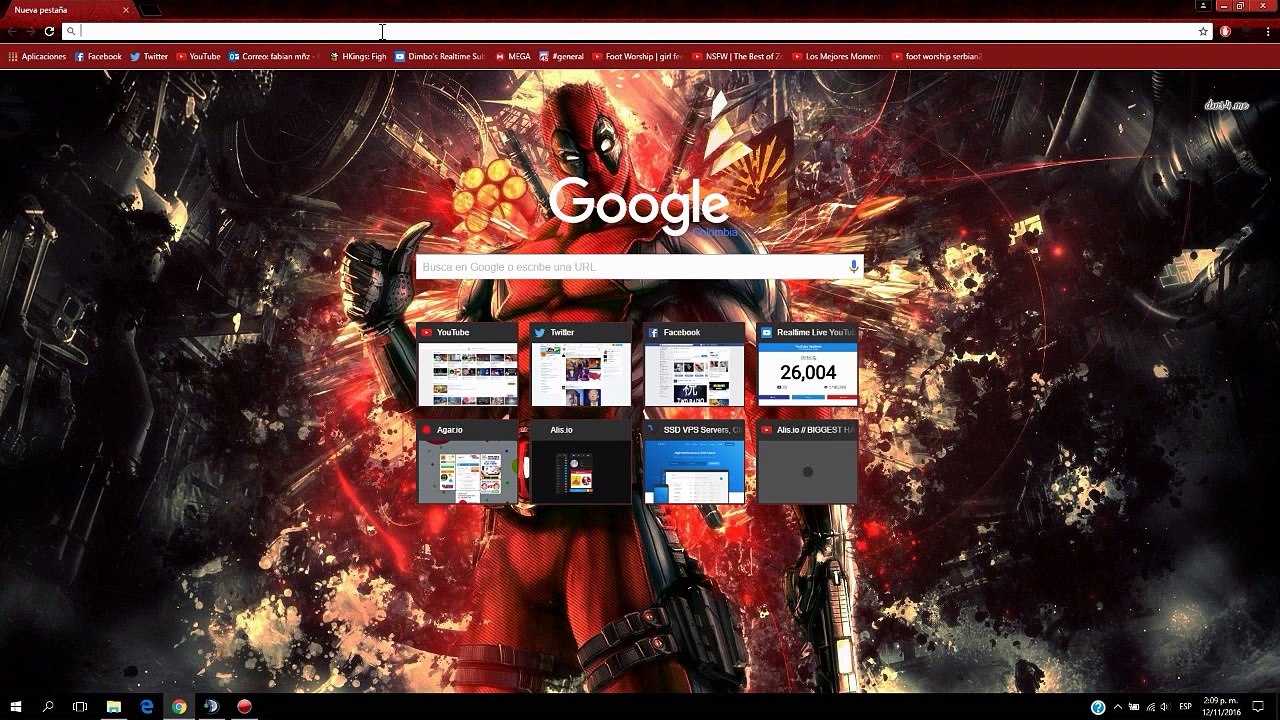Bookmark this page with the star icon
This screenshot has height=720, width=1280.
(x=1203, y=31)
